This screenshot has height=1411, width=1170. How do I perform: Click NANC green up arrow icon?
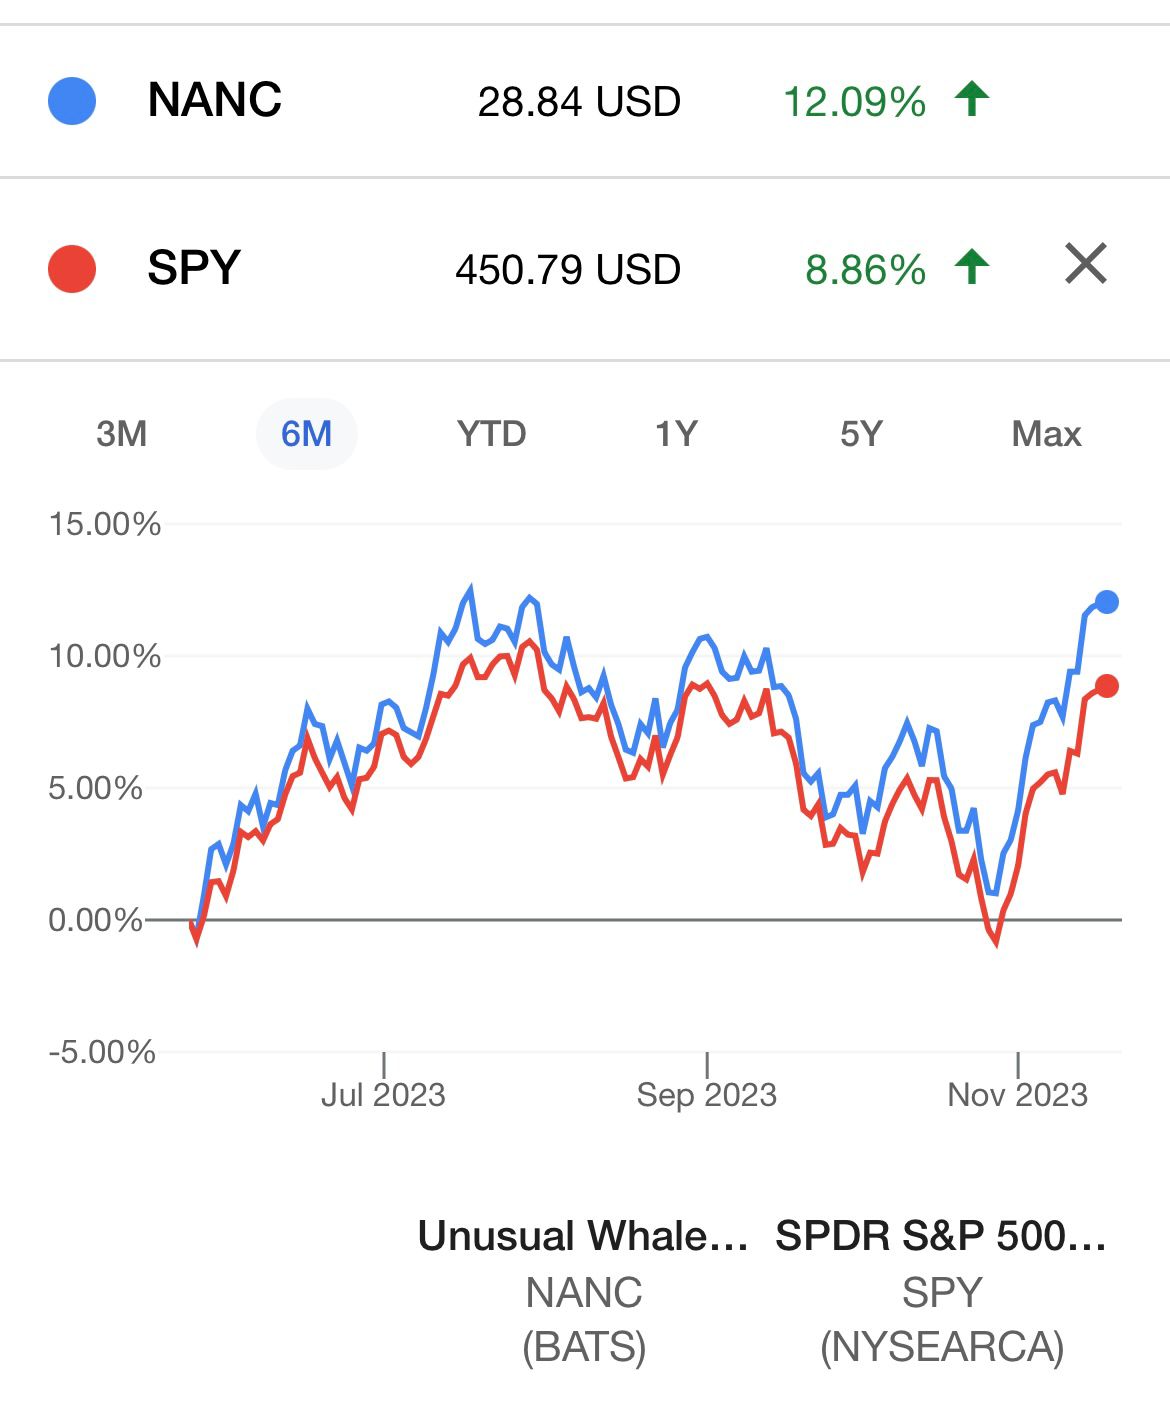click(x=971, y=100)
